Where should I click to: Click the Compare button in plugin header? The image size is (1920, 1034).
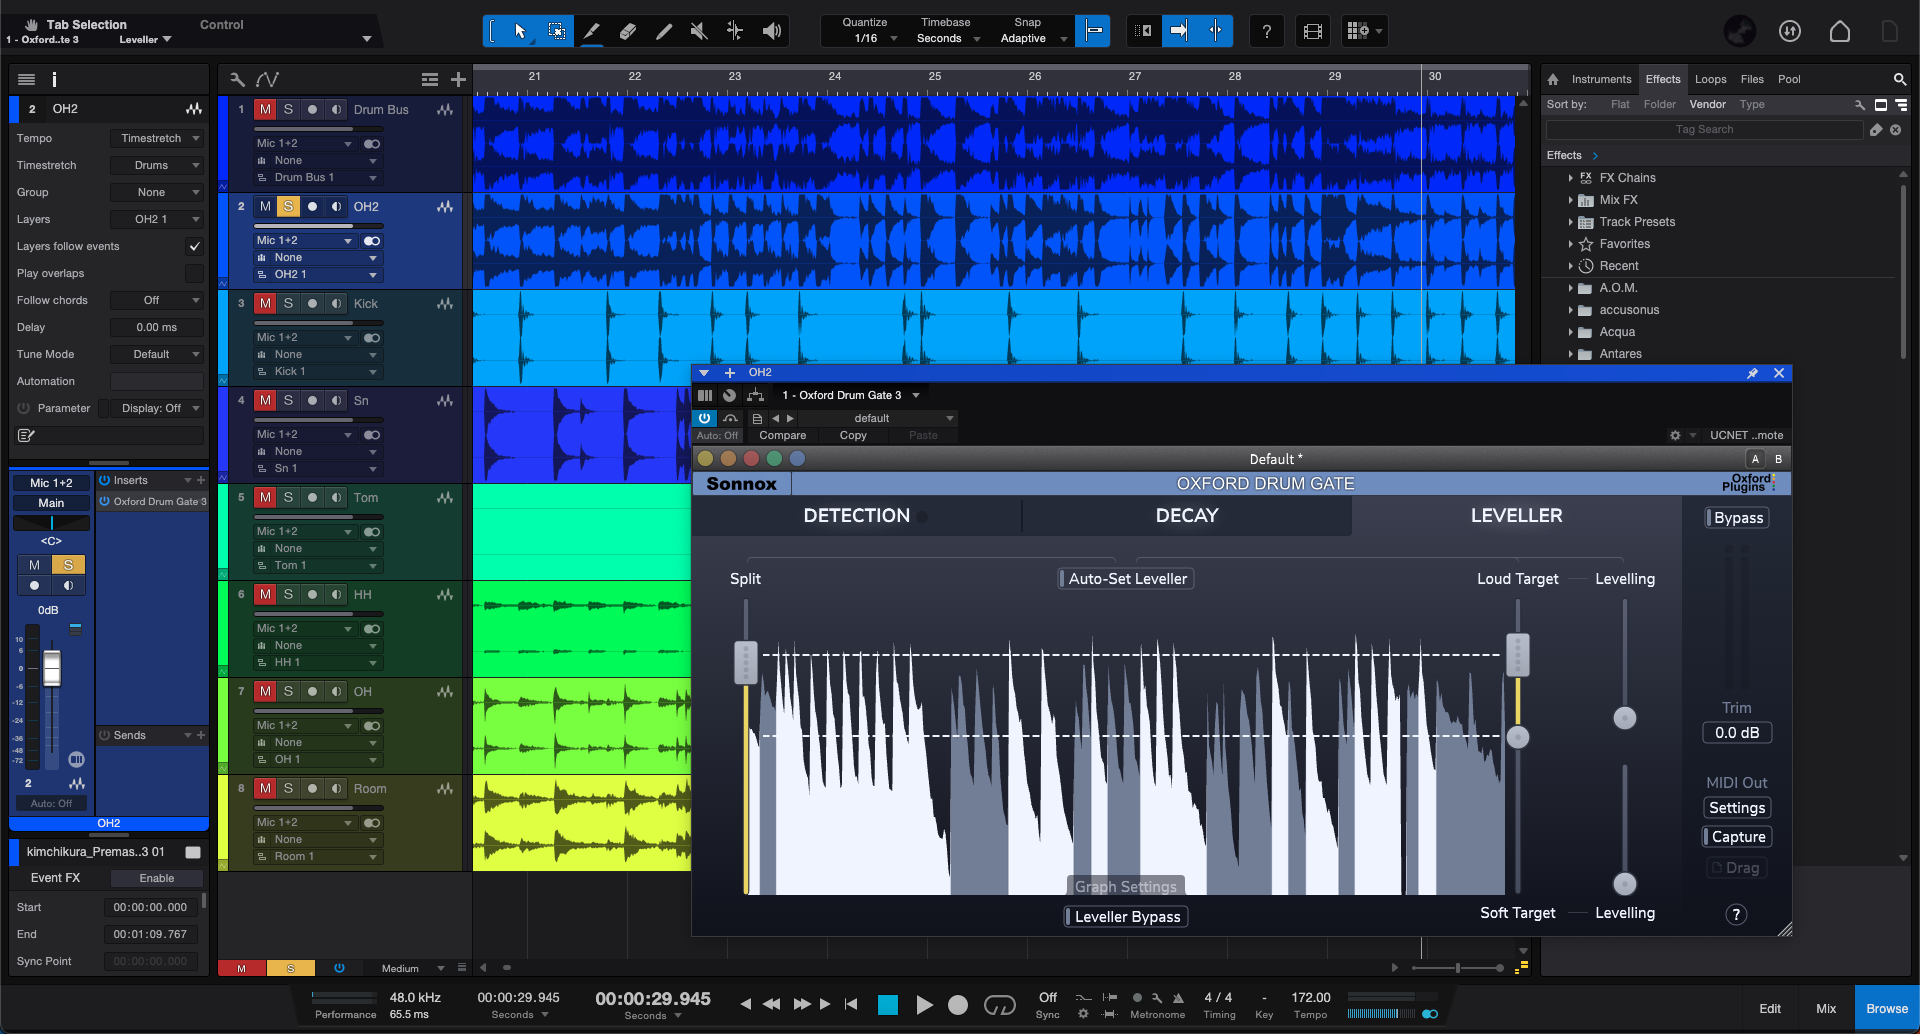click(x=782, y=435)
